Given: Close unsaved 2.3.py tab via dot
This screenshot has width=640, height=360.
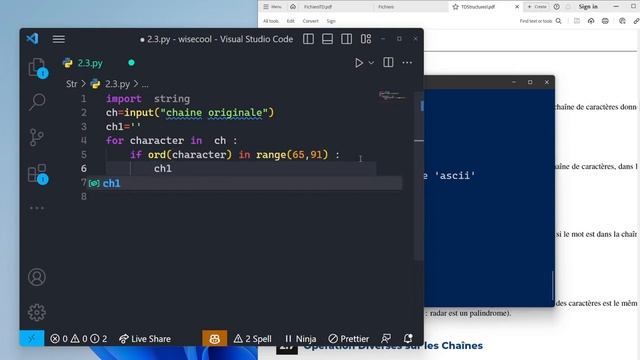Looking at the screenshot, I should (x=131, y=62).
